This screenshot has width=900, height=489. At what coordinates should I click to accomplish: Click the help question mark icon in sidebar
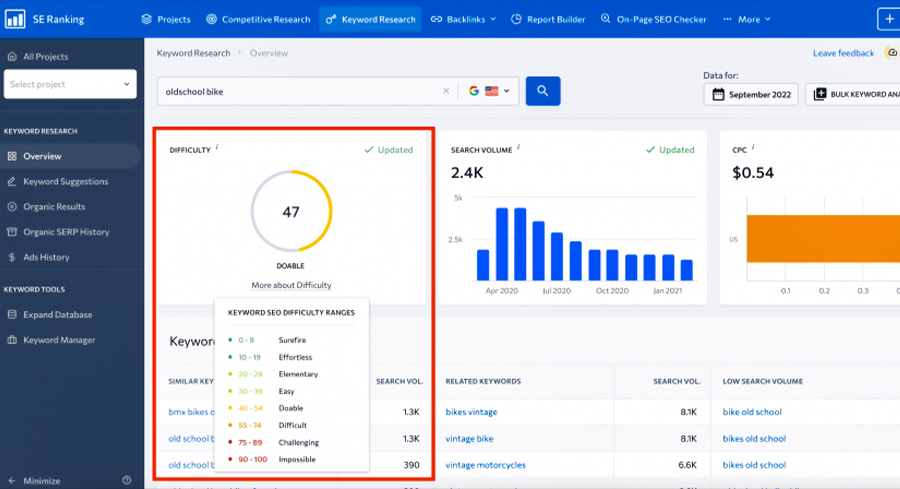pyautogui.click(x=126, y=480)
